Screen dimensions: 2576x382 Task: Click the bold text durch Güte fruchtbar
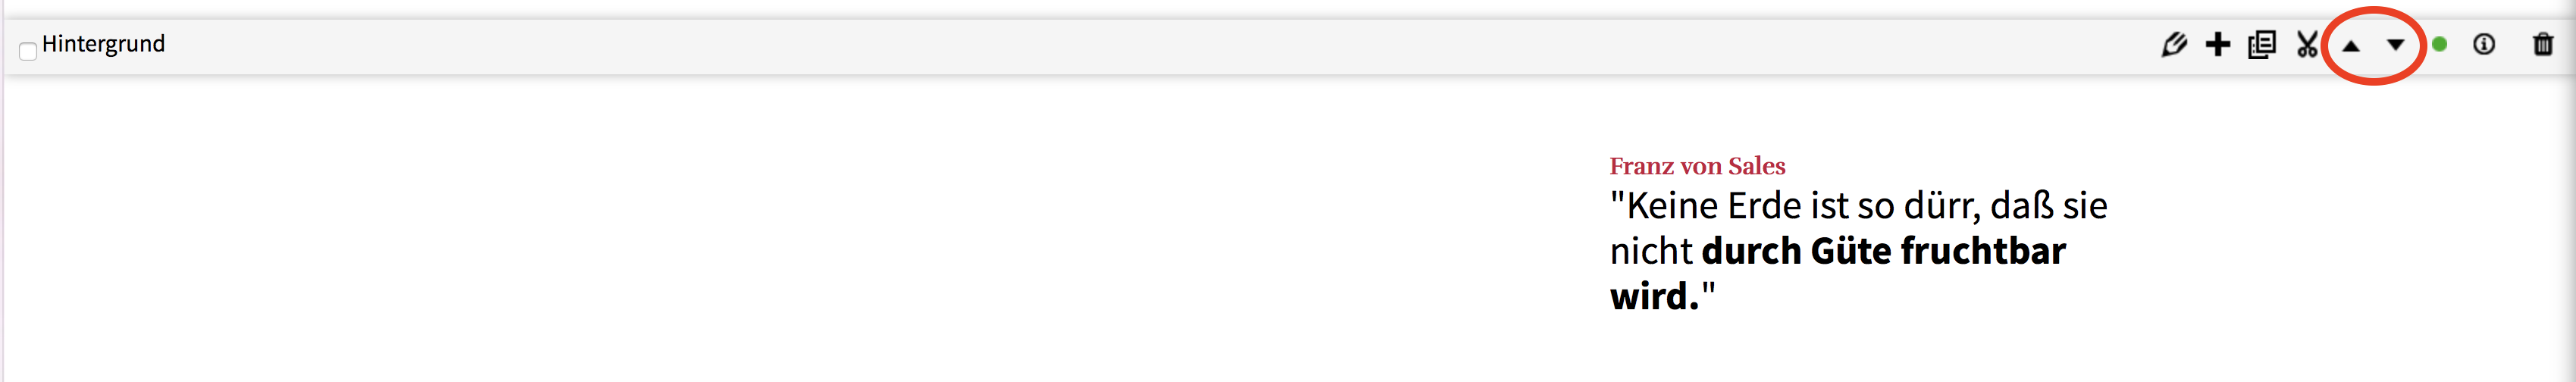1883,250
